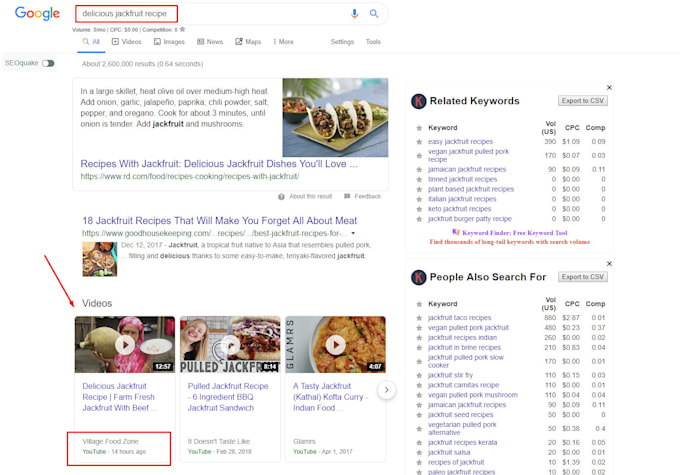
Task: Play the Delicious Jackfruit Recipe village video
Action: (x=125, y=345)
